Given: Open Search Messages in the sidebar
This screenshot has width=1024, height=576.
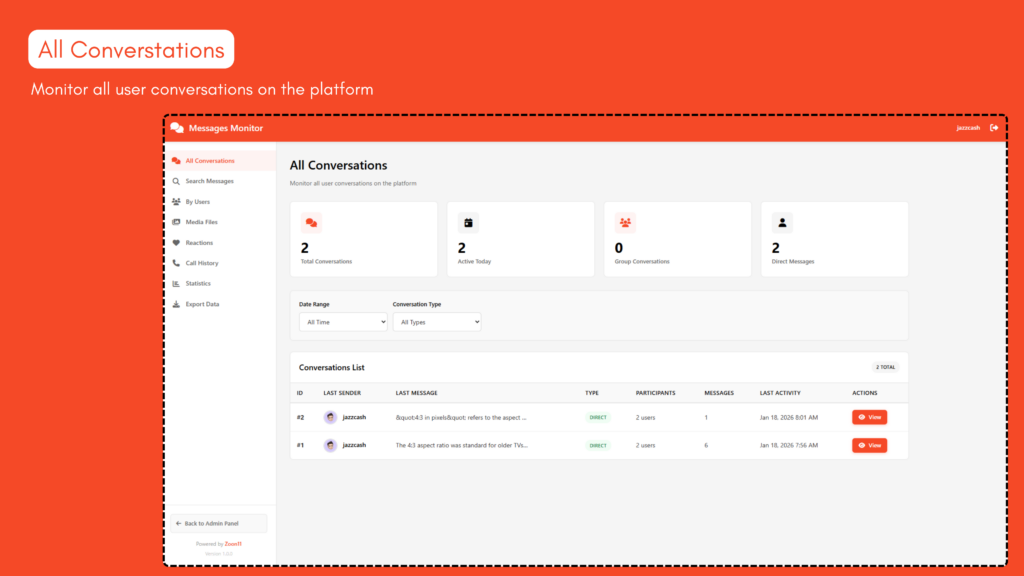Looking at the screenshot, I should pyautogui.click(x=209, y=181).
